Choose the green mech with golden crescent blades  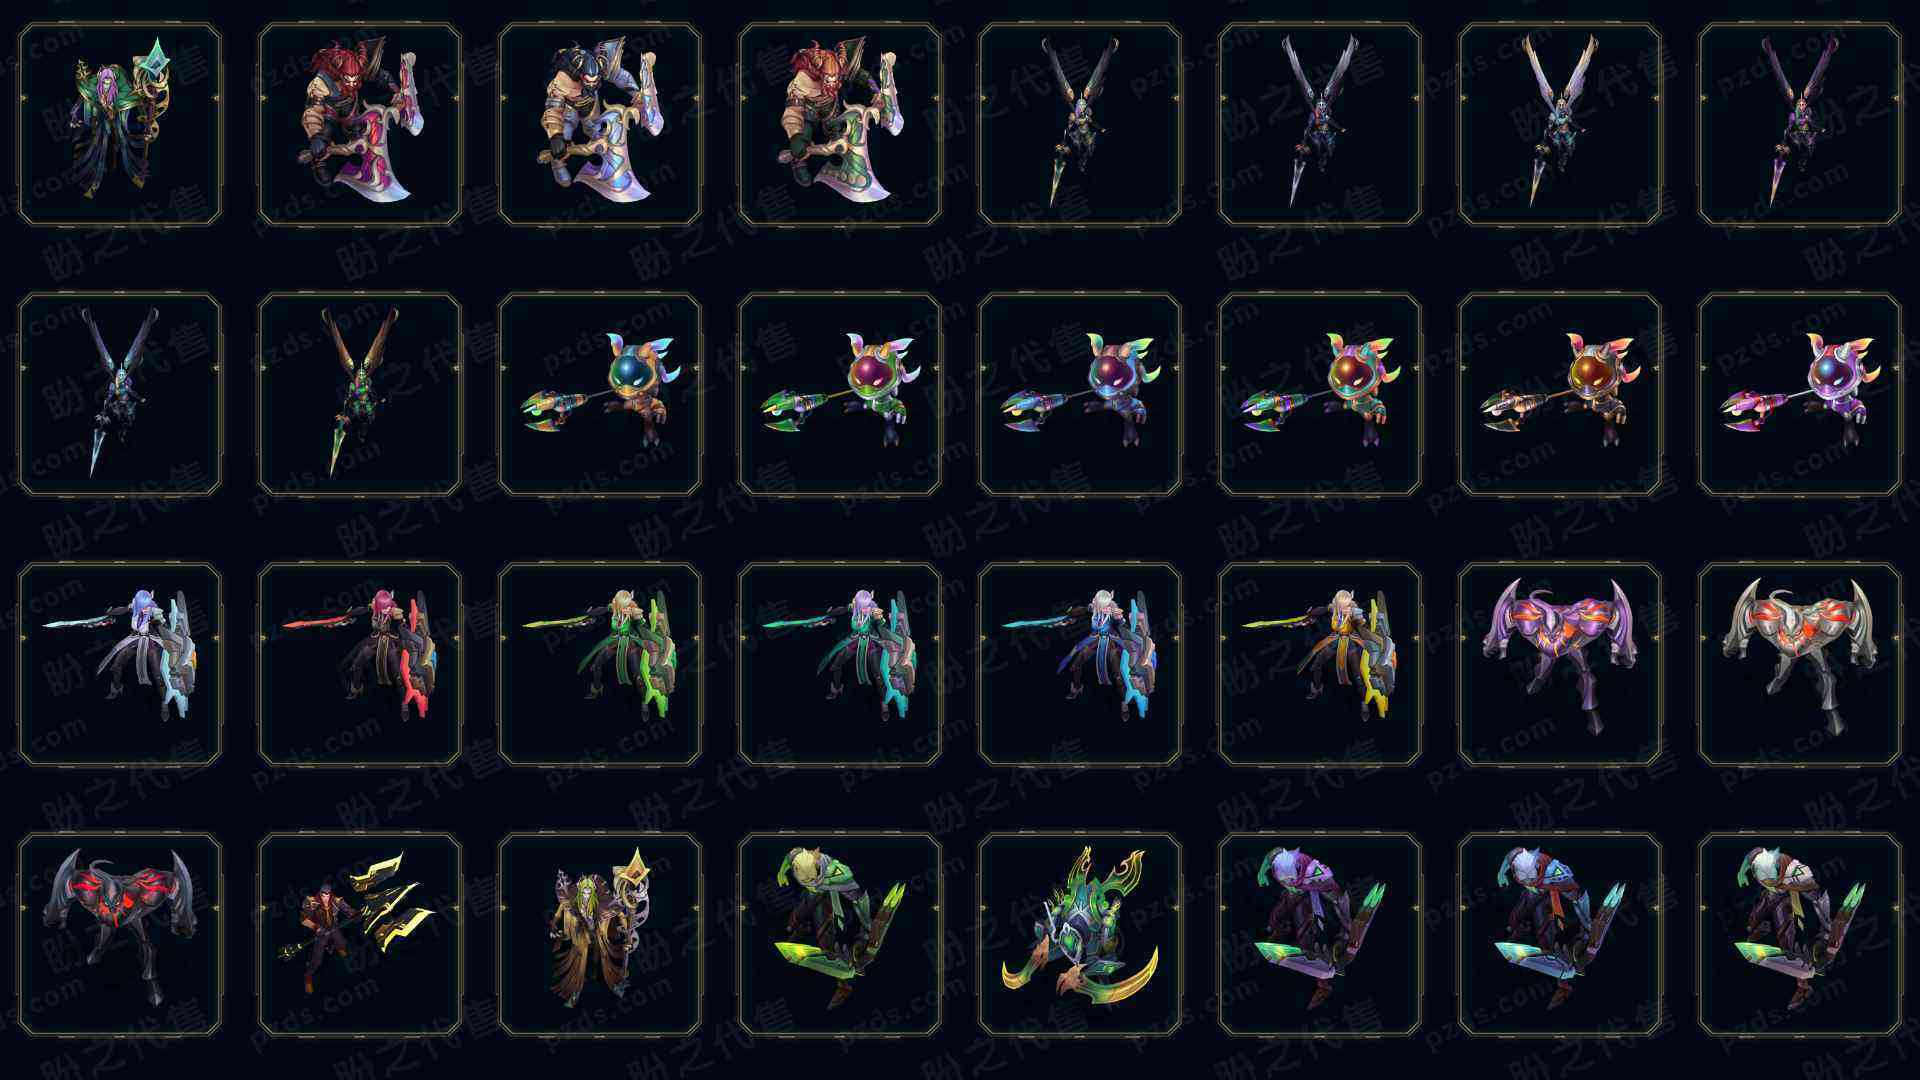(1080, 934)
